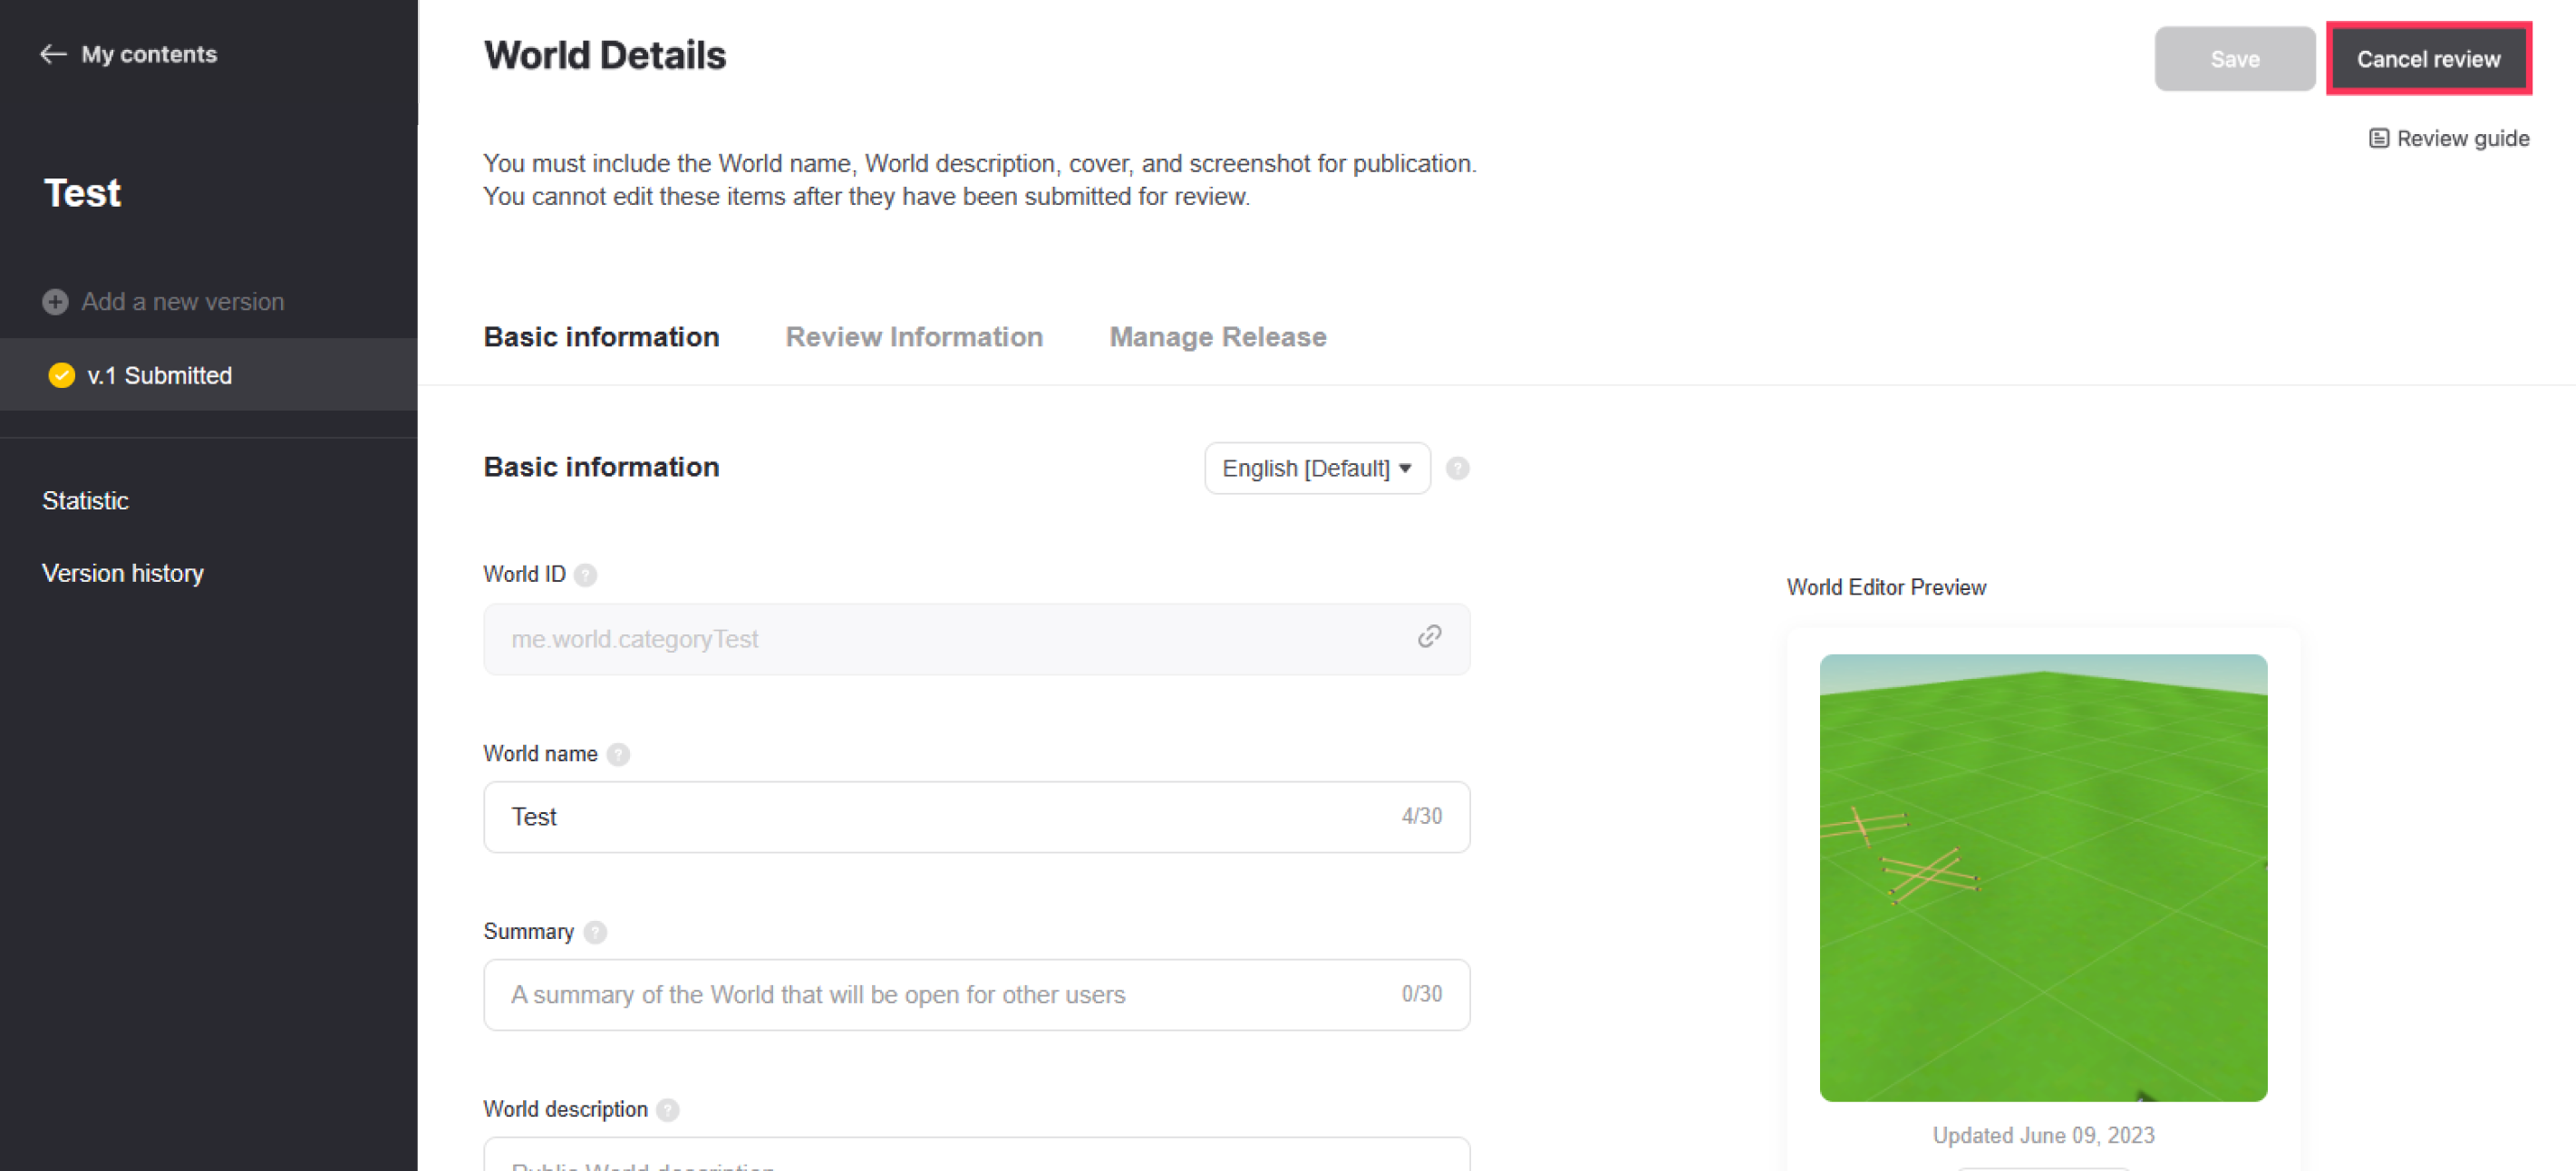Click the help icon next to World name
Screen dimensions: 2576x1171
tap(619, 754)
